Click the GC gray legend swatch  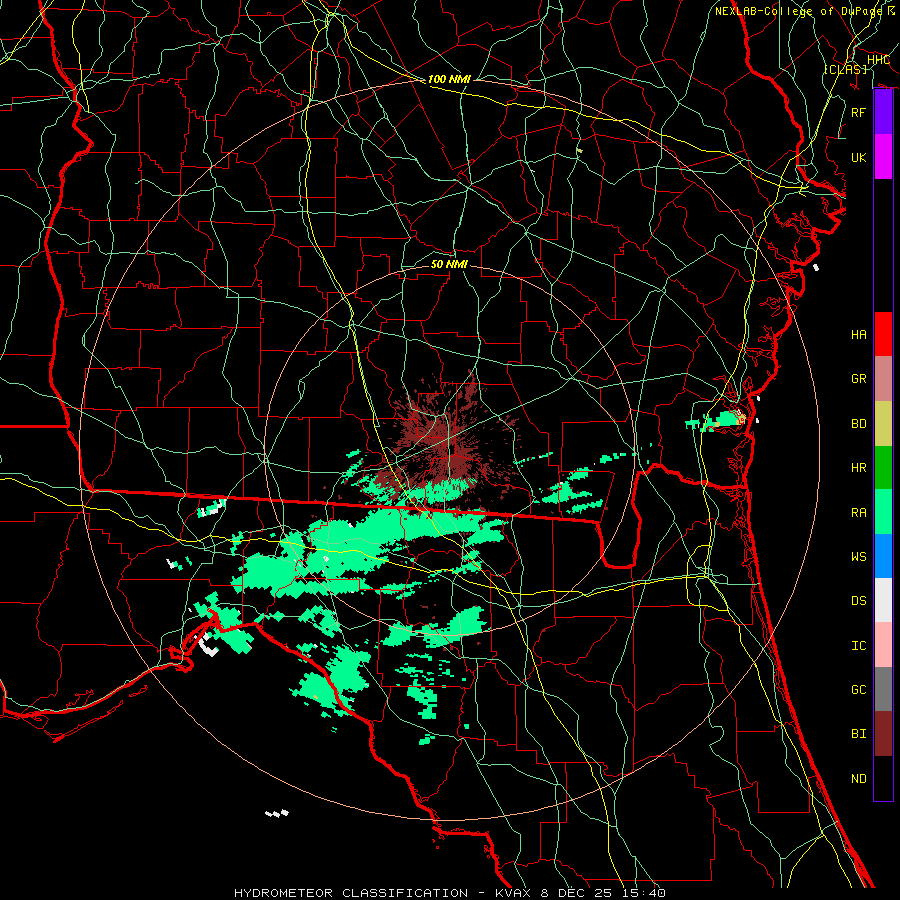tap(883, 689)
